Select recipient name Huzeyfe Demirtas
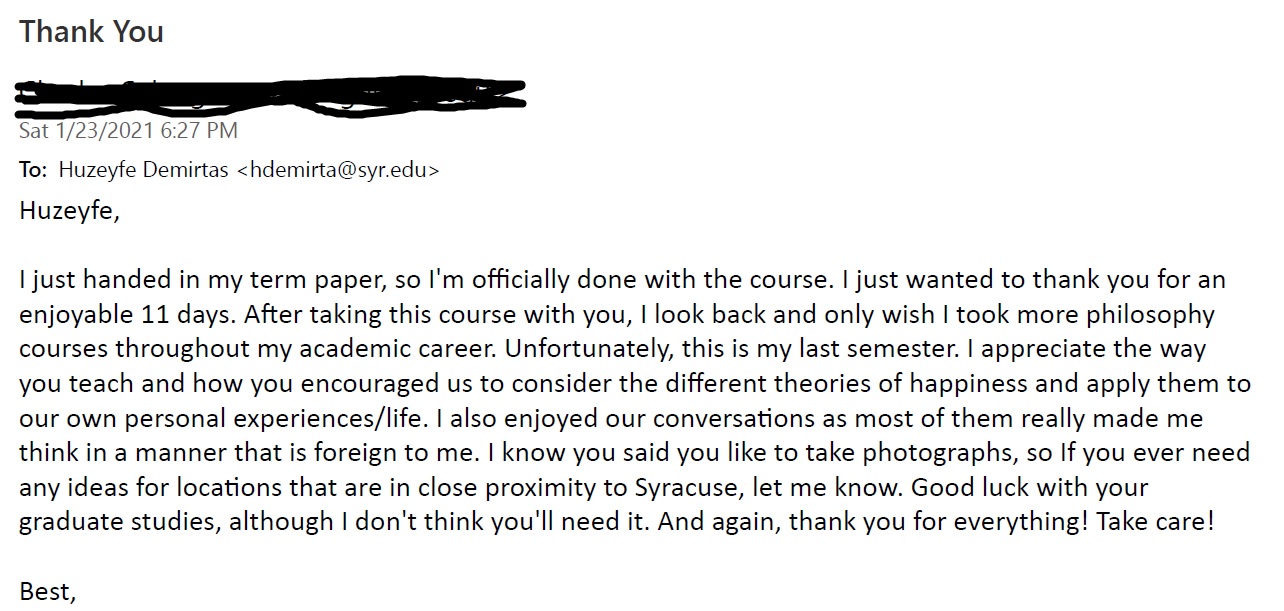The height and width of the screenshot is (611, 1284). point(143,170)
